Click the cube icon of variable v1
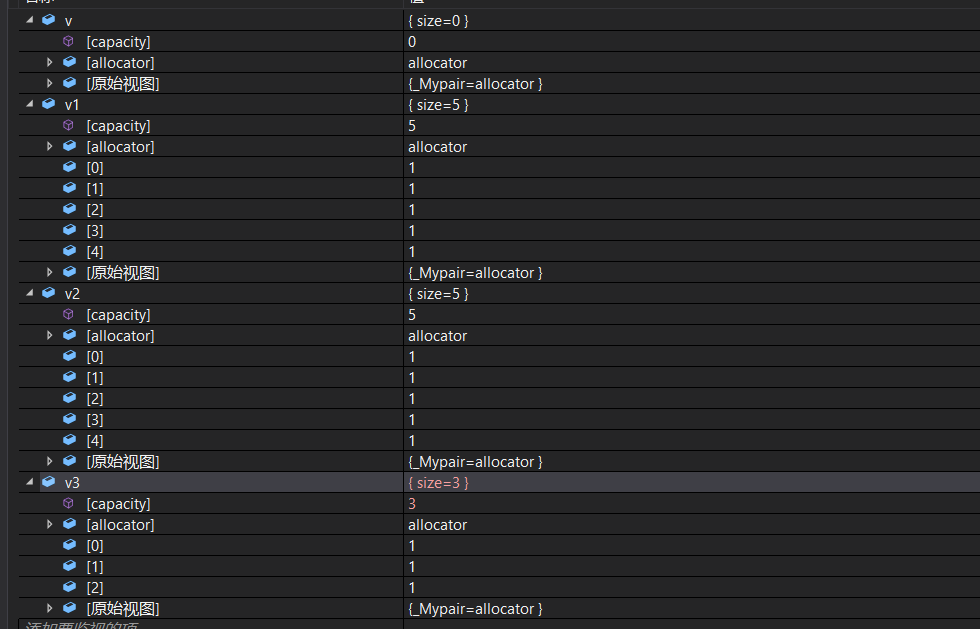 tap(49, 104)
